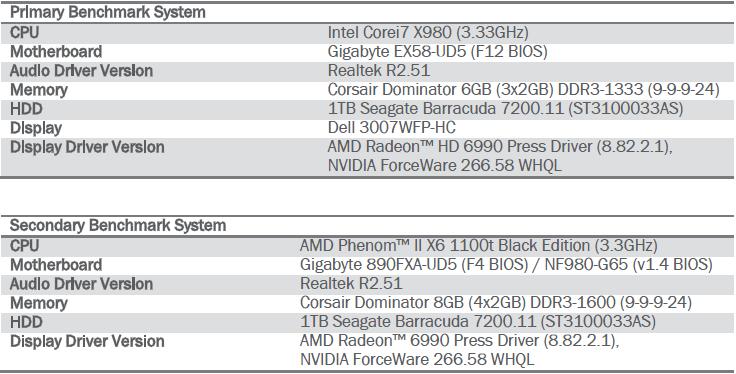Click the Display label in the primary table
Viewport: 736px width, 374px height.
(36, 128)
